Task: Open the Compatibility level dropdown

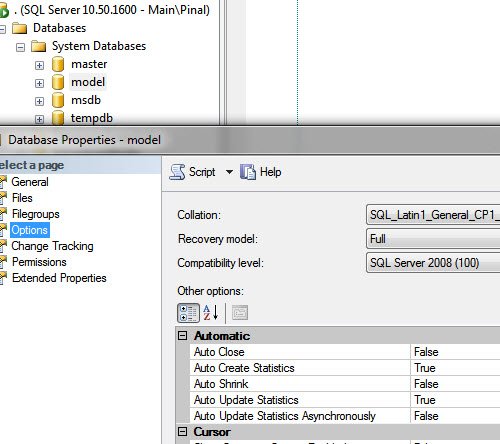Action: coord(433,263)
